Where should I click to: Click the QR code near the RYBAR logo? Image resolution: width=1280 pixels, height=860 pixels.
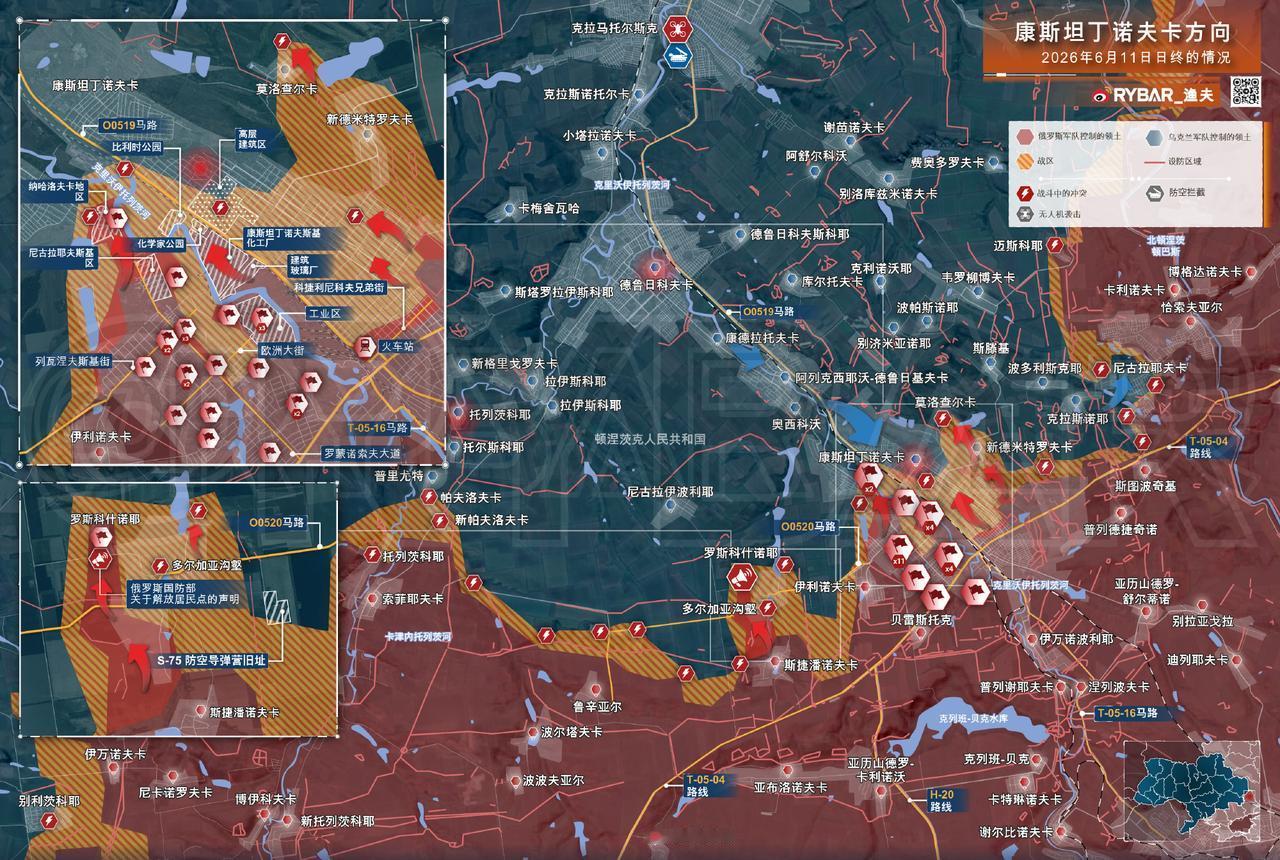[1246, 91]
